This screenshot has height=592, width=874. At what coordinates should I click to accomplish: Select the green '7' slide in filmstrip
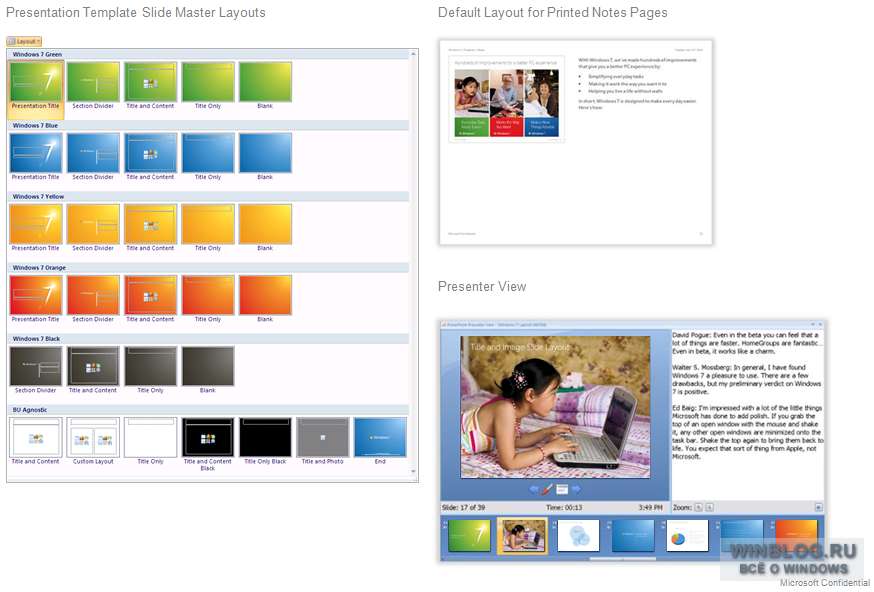coord(469,536)
